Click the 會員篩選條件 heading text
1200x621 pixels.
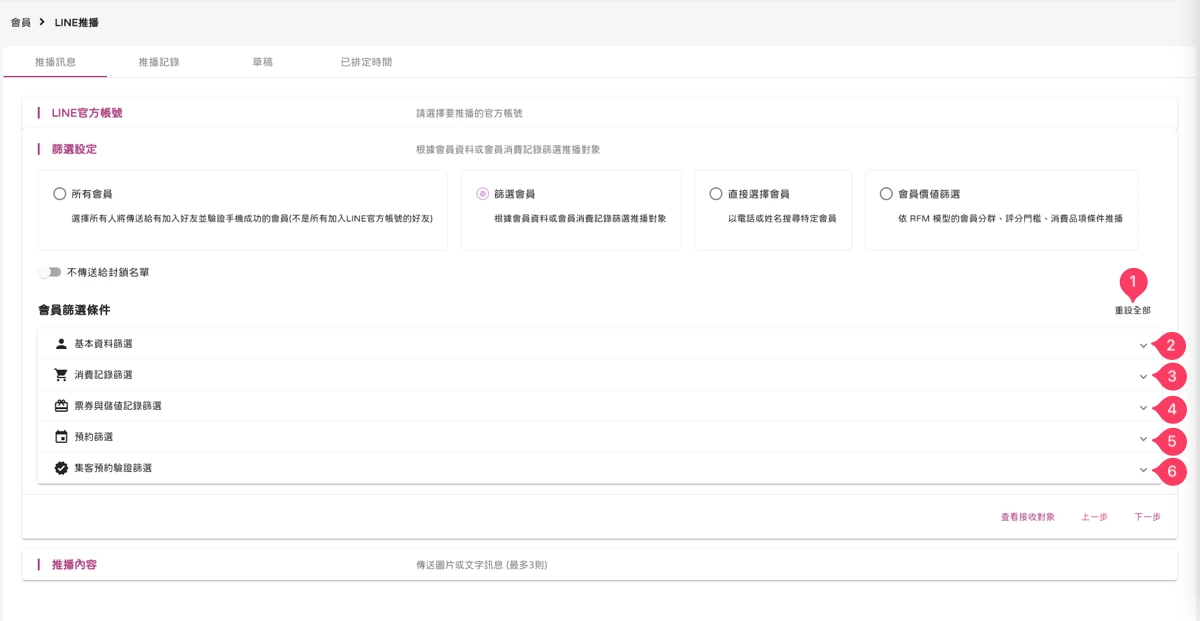[x=74, y=310]
